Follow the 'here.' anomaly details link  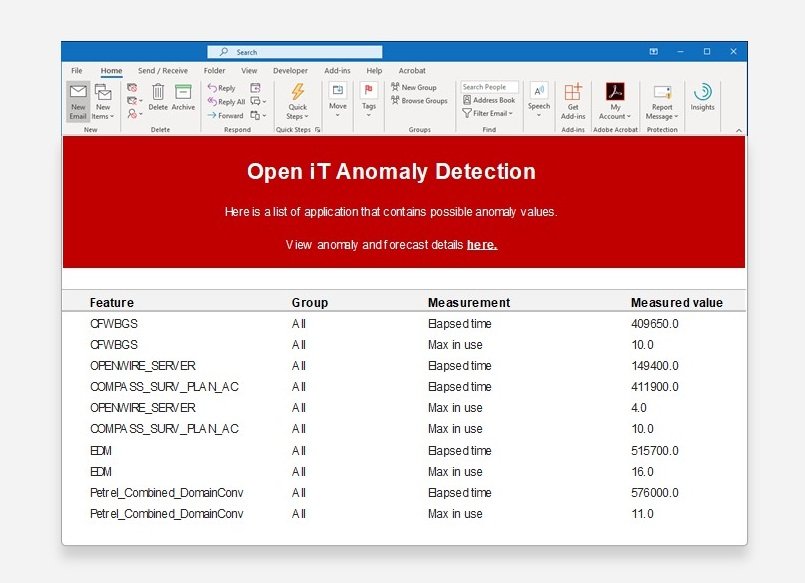click(x=482, y=245)
